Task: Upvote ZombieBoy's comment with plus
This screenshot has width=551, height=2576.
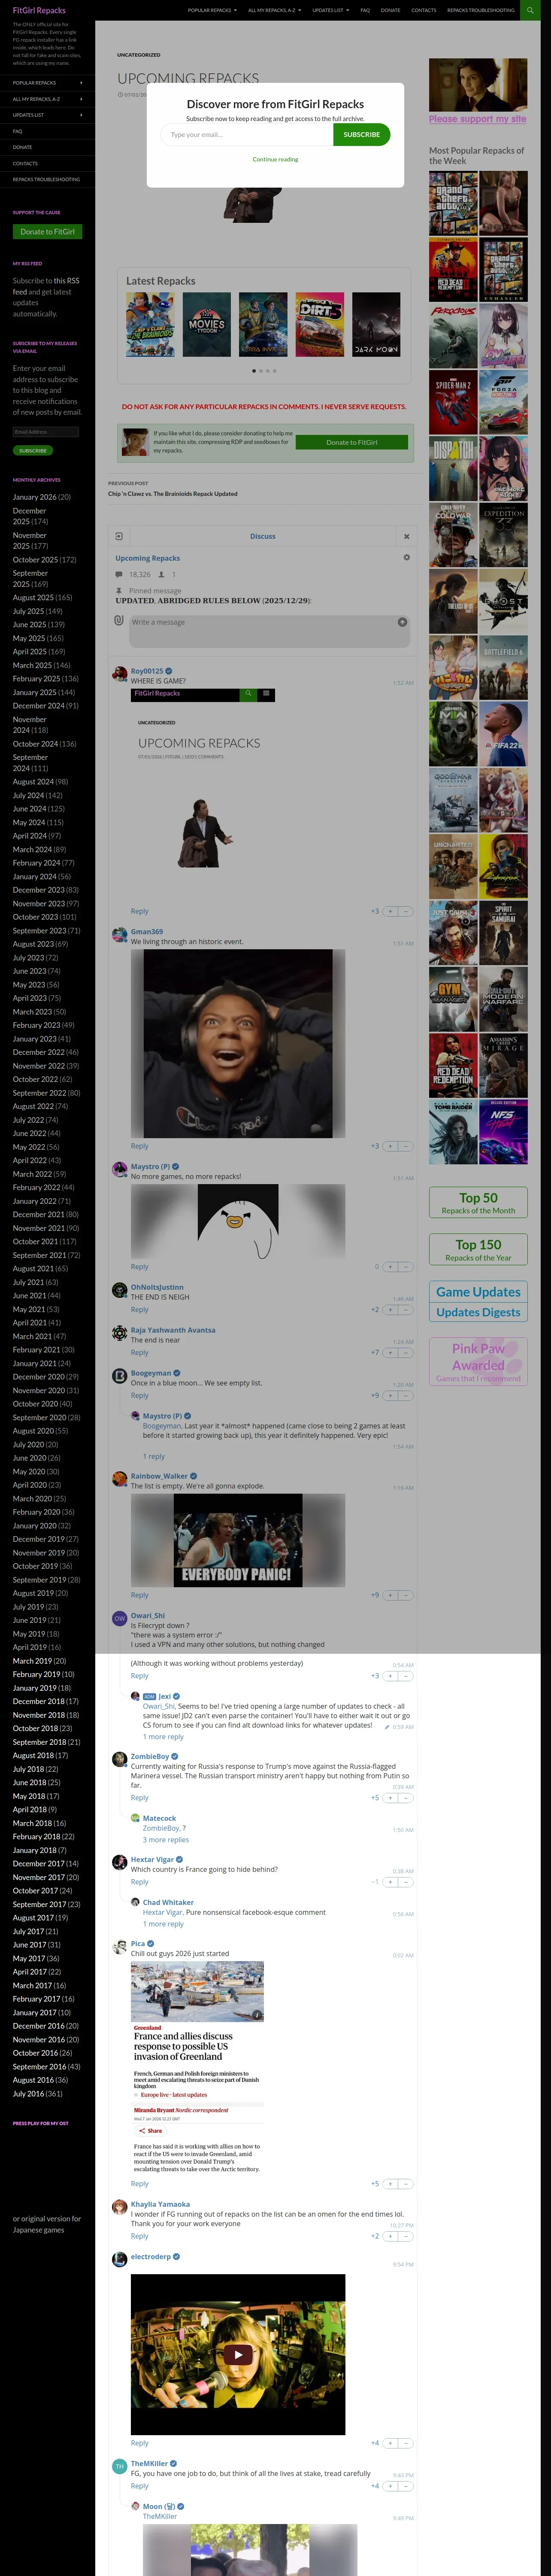Action: 391,1797
